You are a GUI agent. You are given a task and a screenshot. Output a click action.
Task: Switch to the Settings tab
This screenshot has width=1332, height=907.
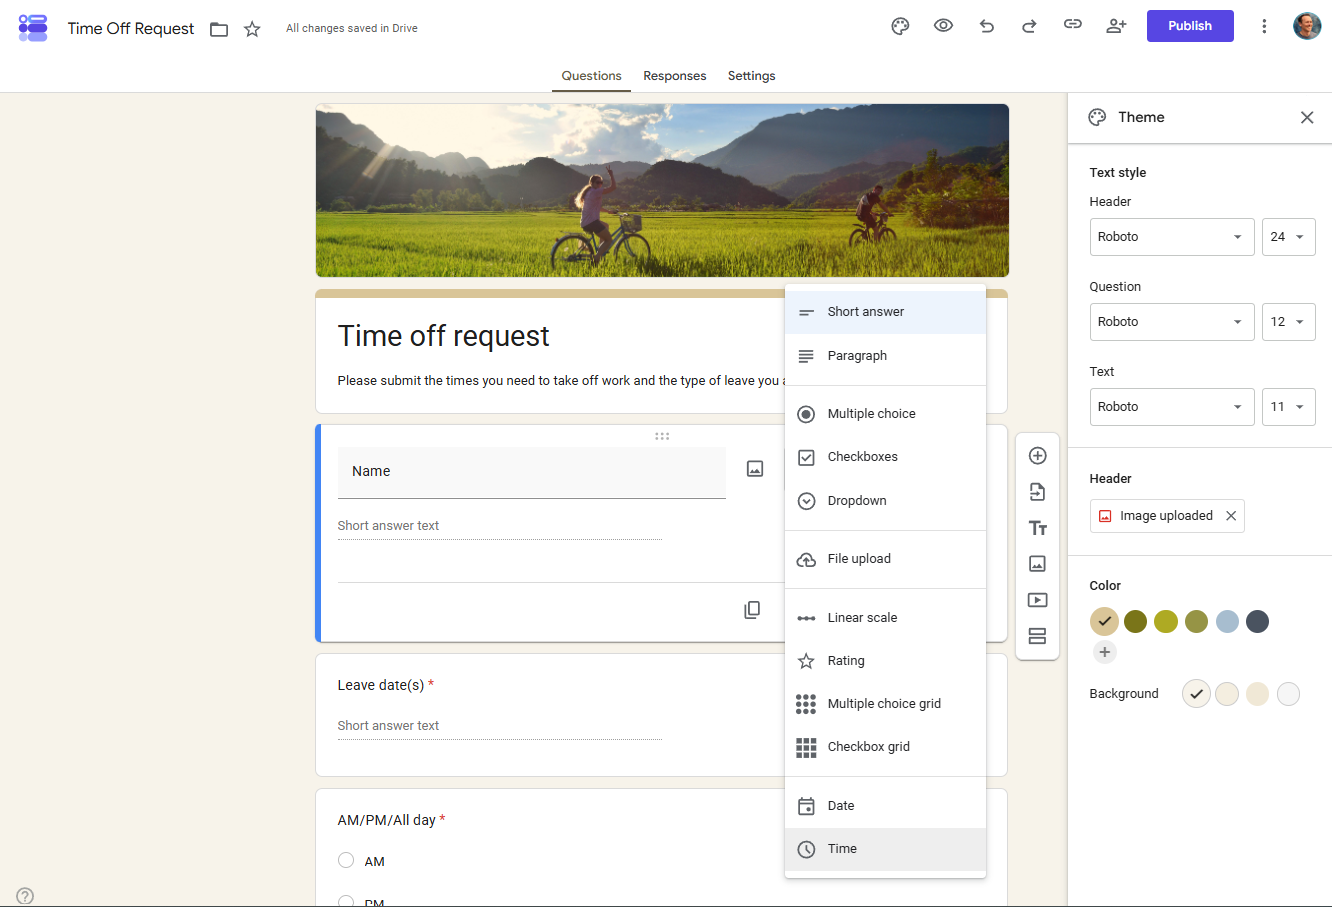coord(751,76)
